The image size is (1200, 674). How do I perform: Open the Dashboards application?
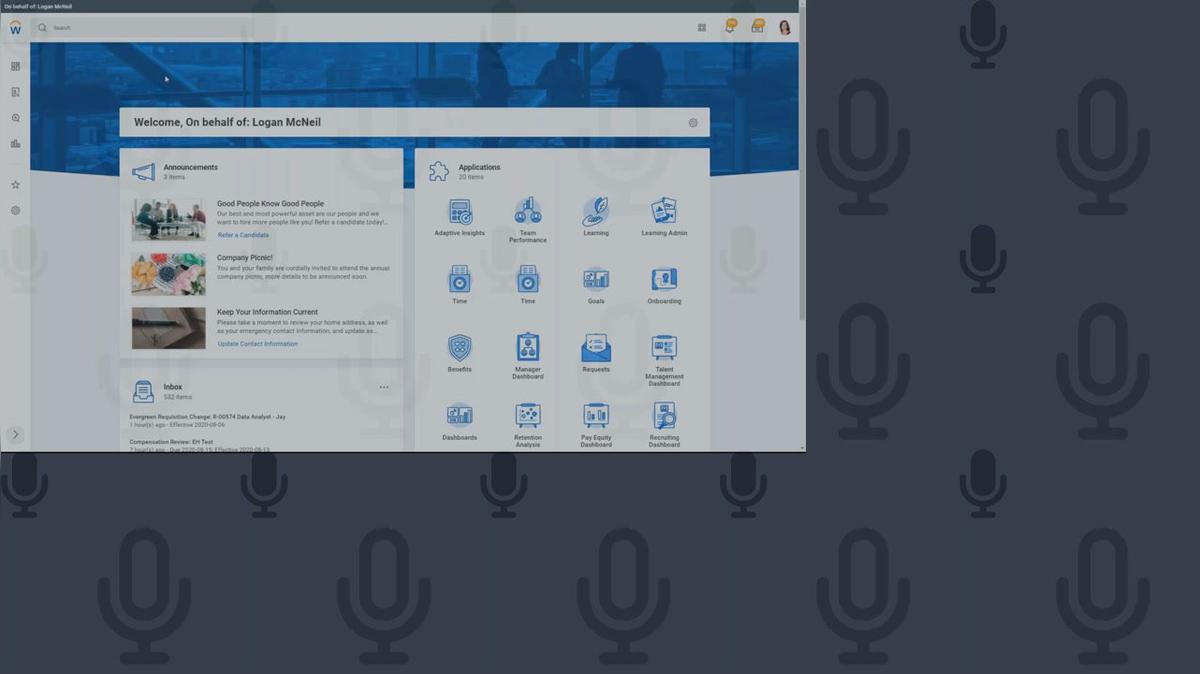pos(460,415)
